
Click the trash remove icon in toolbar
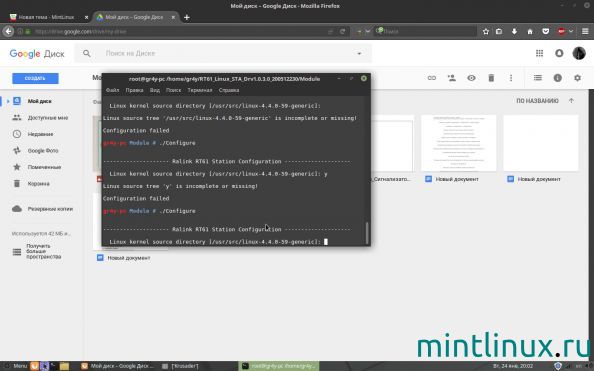point(491,78)
